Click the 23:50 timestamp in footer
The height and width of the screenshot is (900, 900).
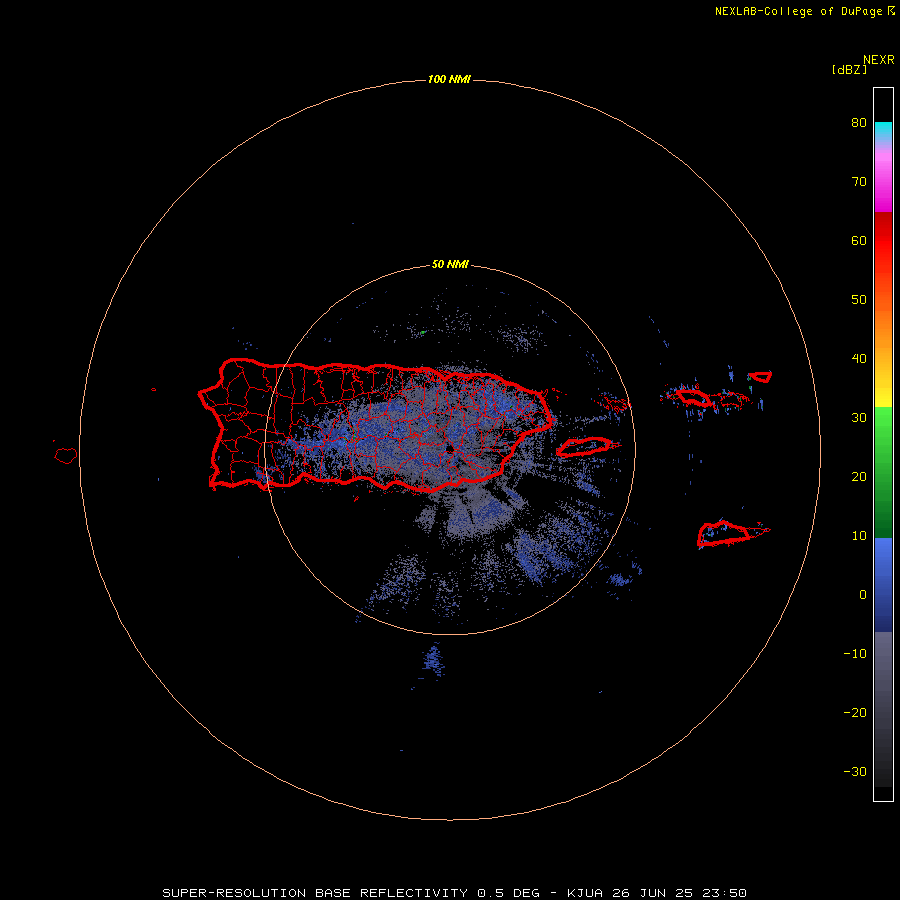point(724,893)
